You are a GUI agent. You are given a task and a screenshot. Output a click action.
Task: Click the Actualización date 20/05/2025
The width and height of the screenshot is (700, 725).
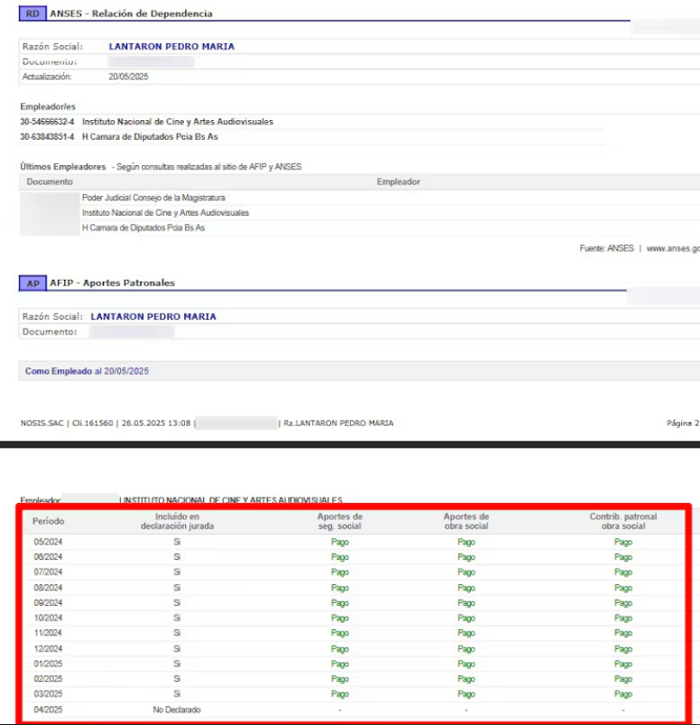(x=129, y=77)
